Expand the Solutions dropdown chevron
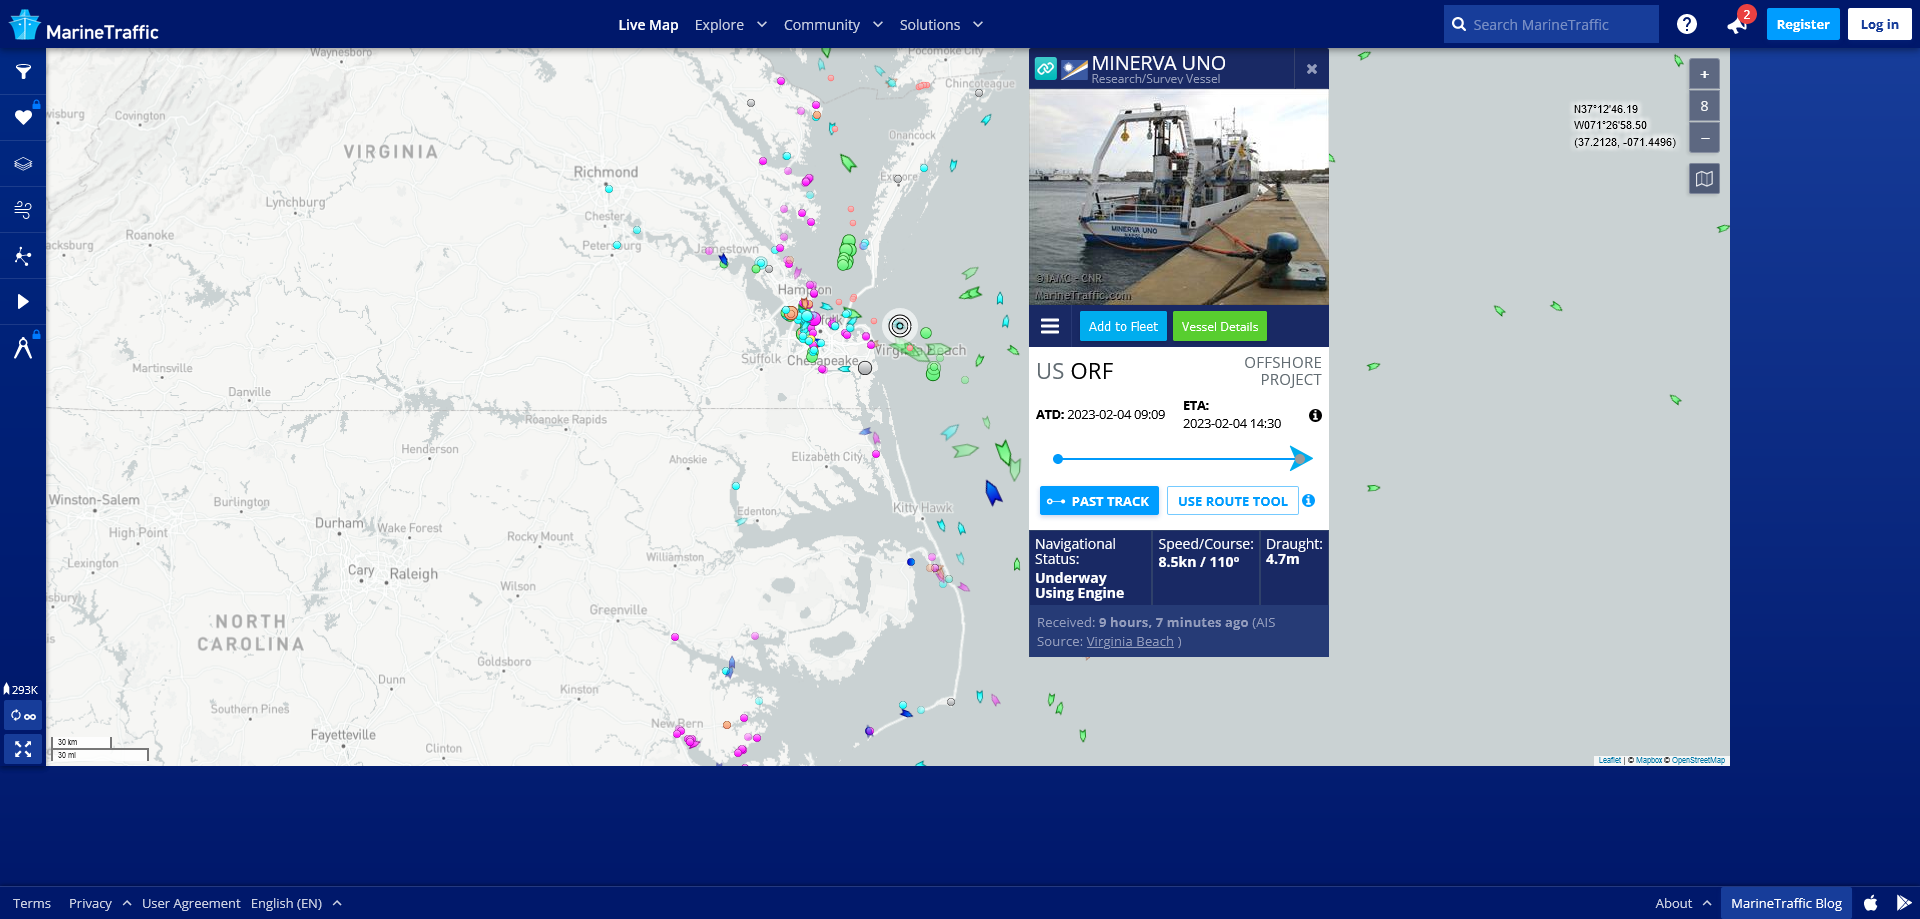Image resolution: width=1920 pixels, height=919 pixels. 978,24
